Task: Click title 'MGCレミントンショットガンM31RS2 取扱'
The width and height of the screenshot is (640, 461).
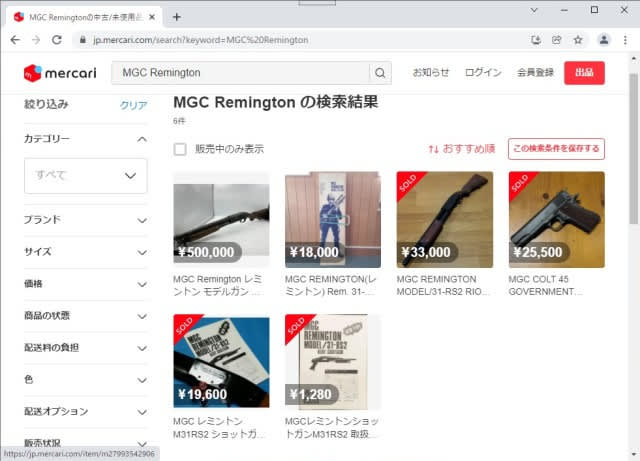Action: (x=331, y=428)
